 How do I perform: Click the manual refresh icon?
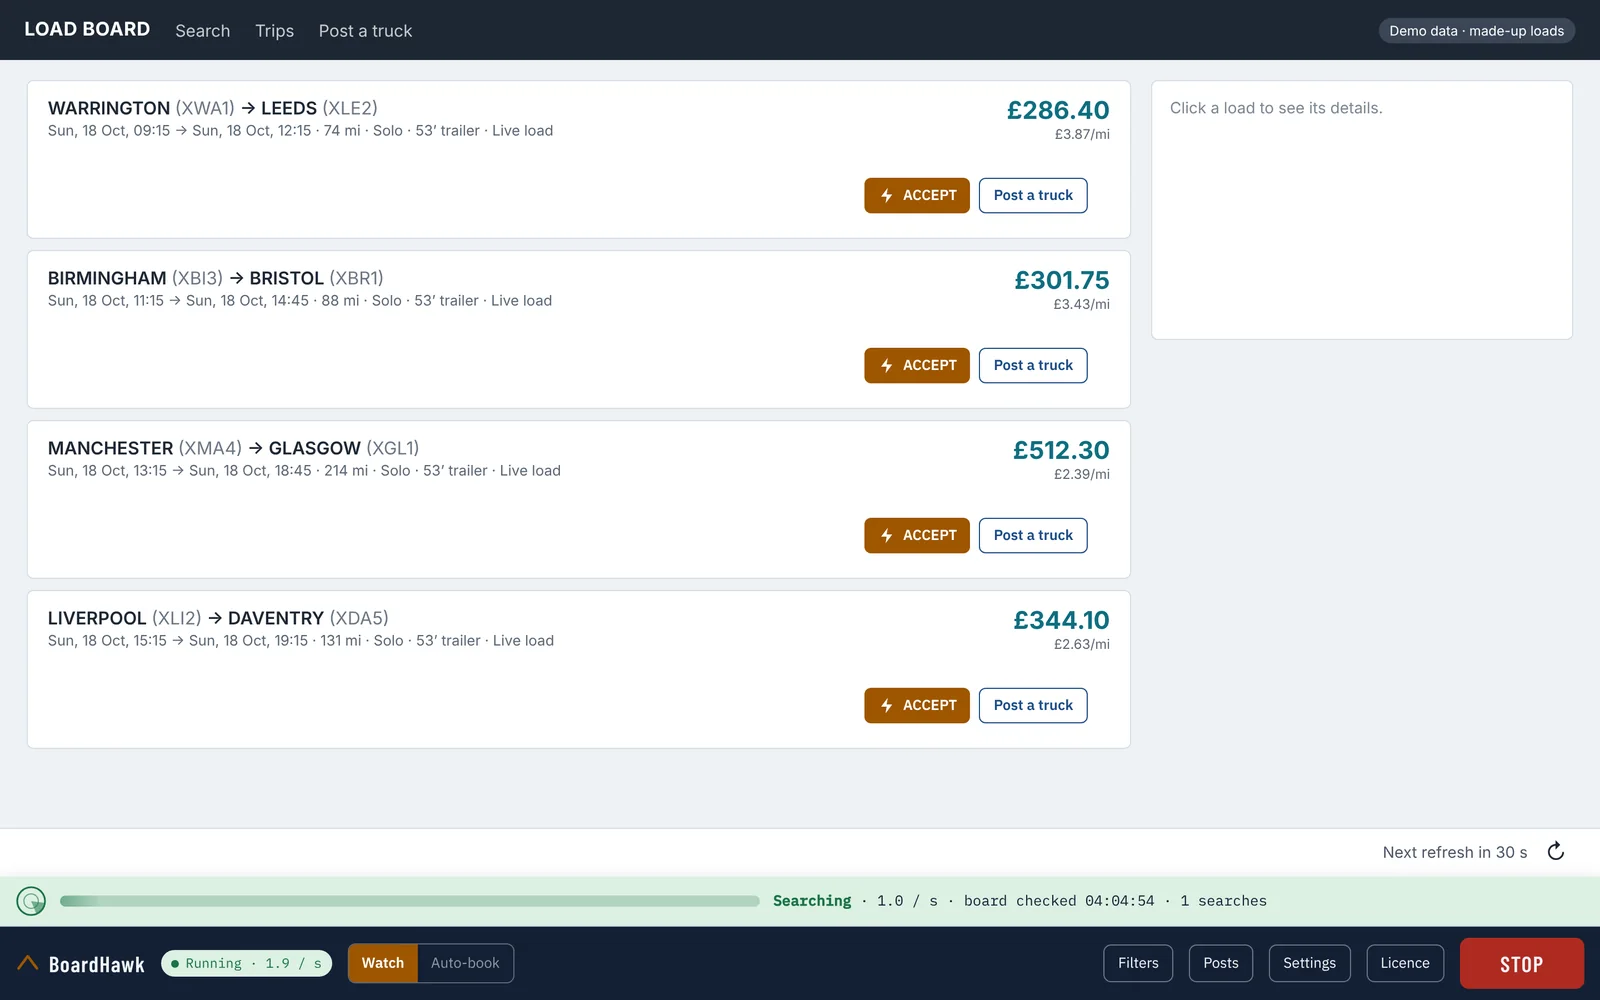(1555, 852)
